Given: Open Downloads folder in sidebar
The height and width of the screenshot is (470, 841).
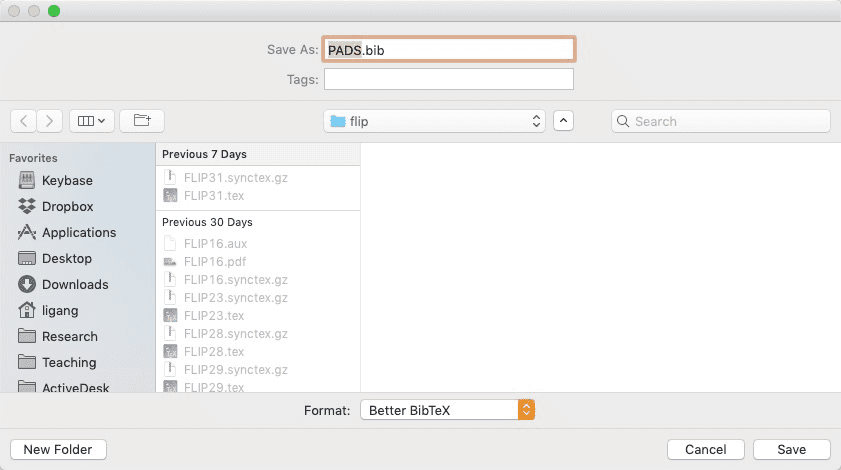Looking at the screenshot, I should (x=74, y=285).
